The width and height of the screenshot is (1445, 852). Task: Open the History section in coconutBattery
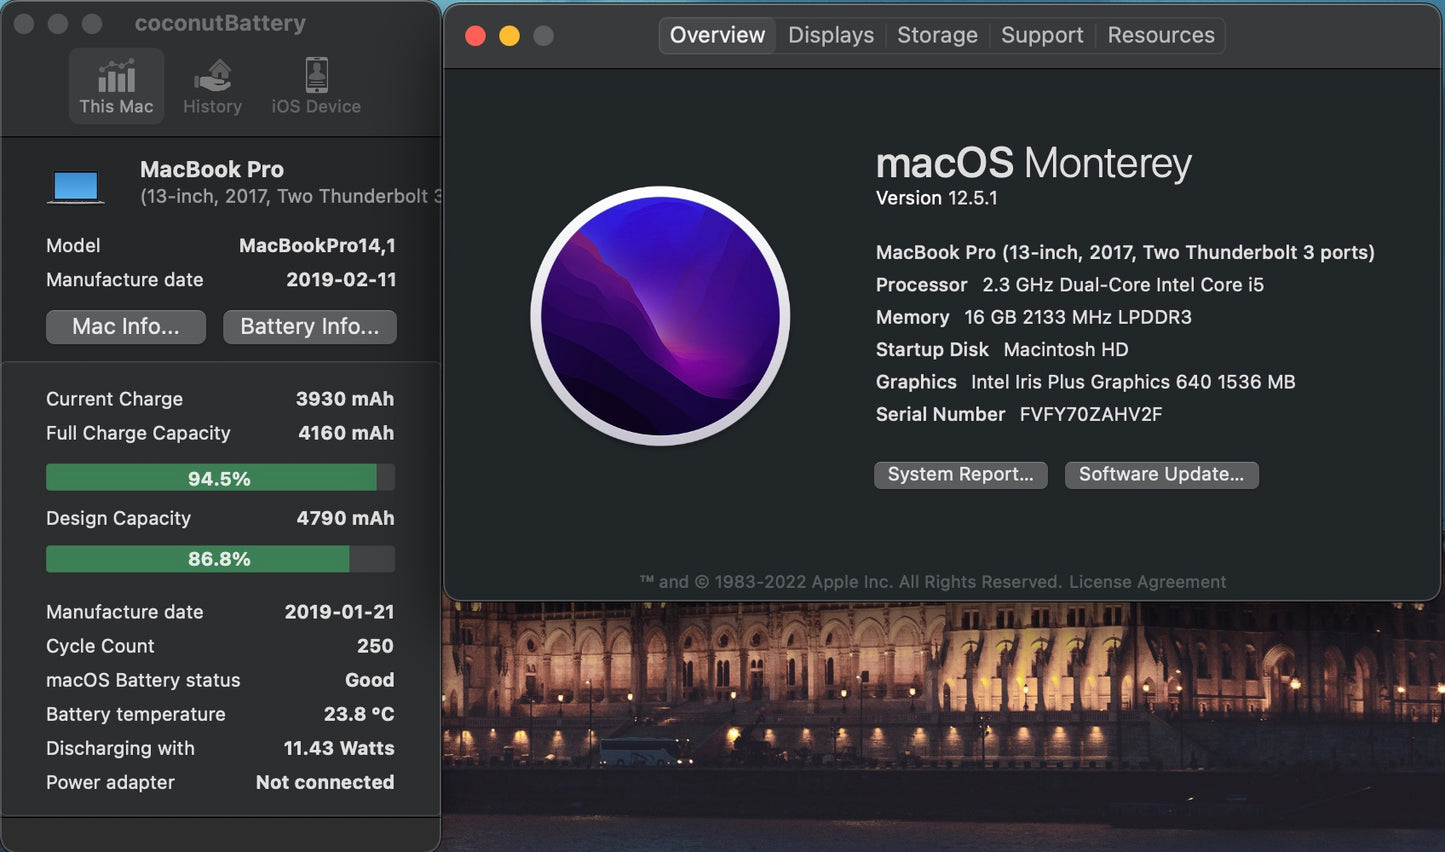tap(212, 85)
